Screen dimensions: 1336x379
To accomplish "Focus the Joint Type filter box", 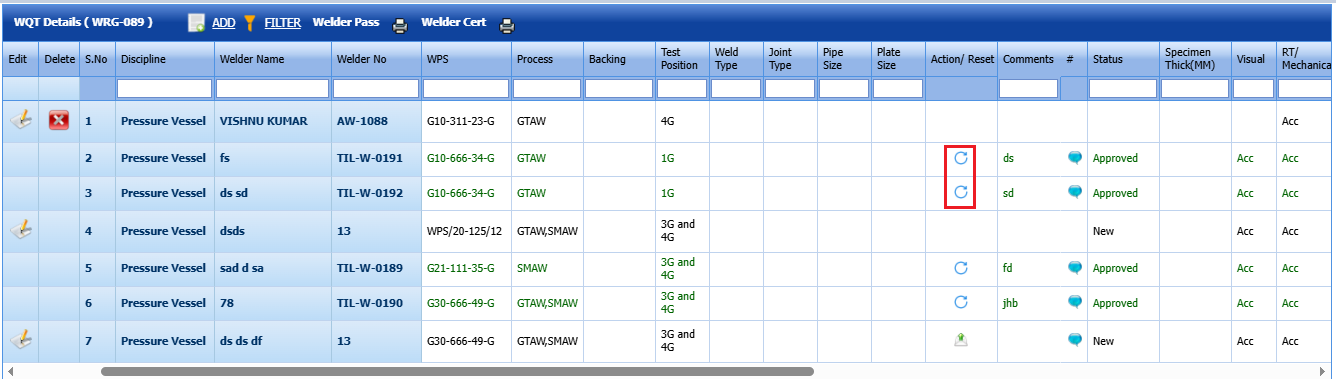I will pos(790,89).
